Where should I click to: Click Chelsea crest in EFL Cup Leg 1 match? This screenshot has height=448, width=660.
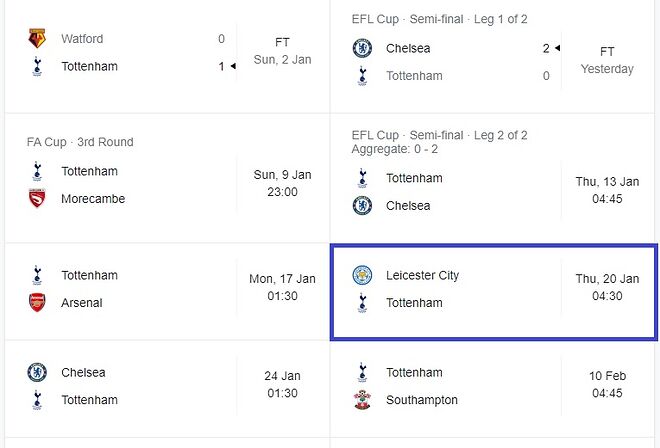pyautogui.click(x=362, y=48)
